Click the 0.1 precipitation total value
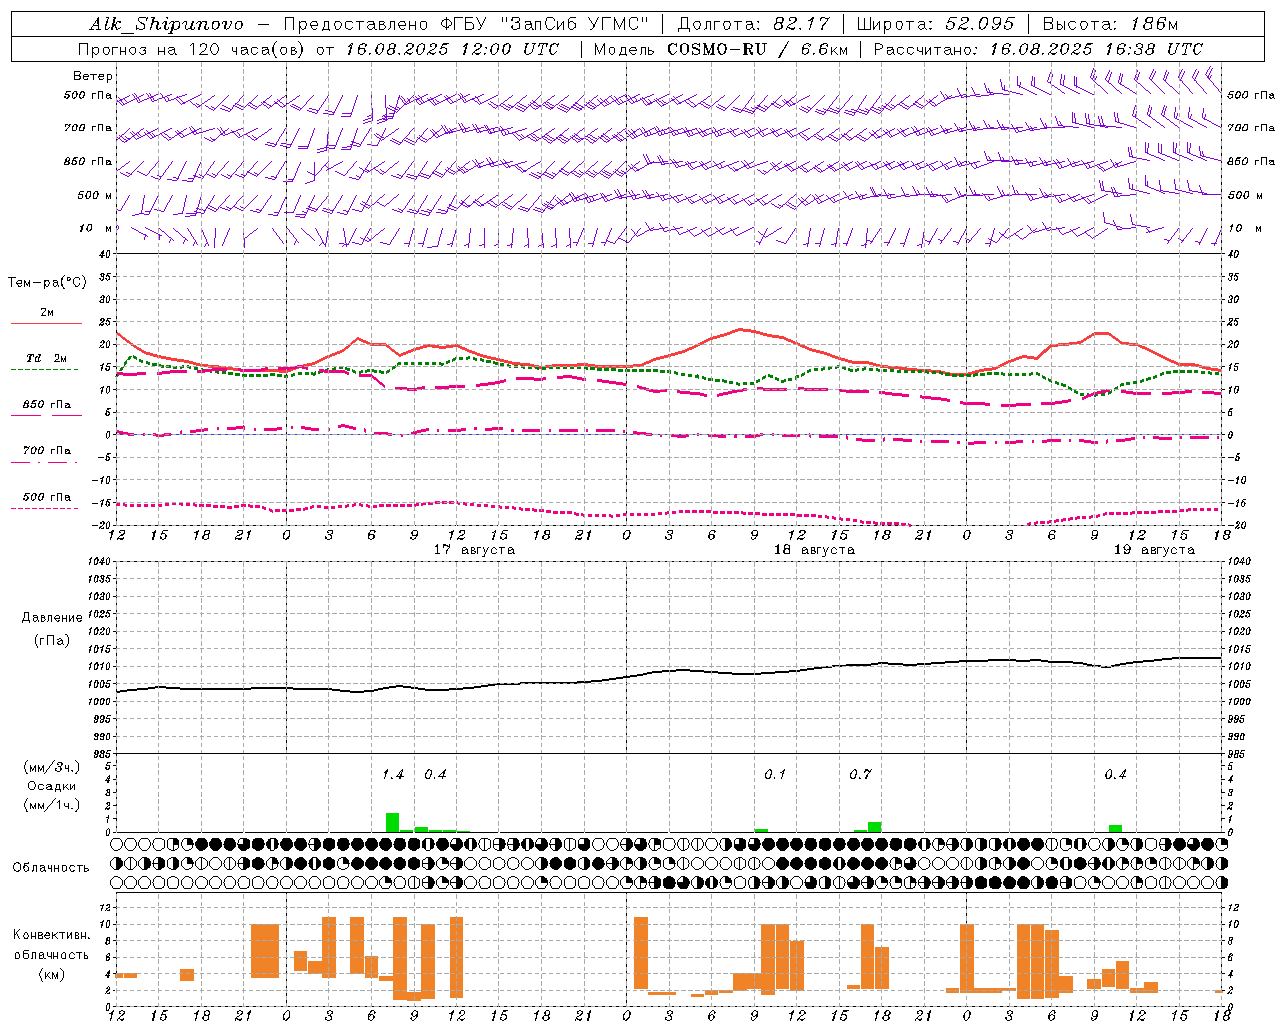 click(775, 774)
